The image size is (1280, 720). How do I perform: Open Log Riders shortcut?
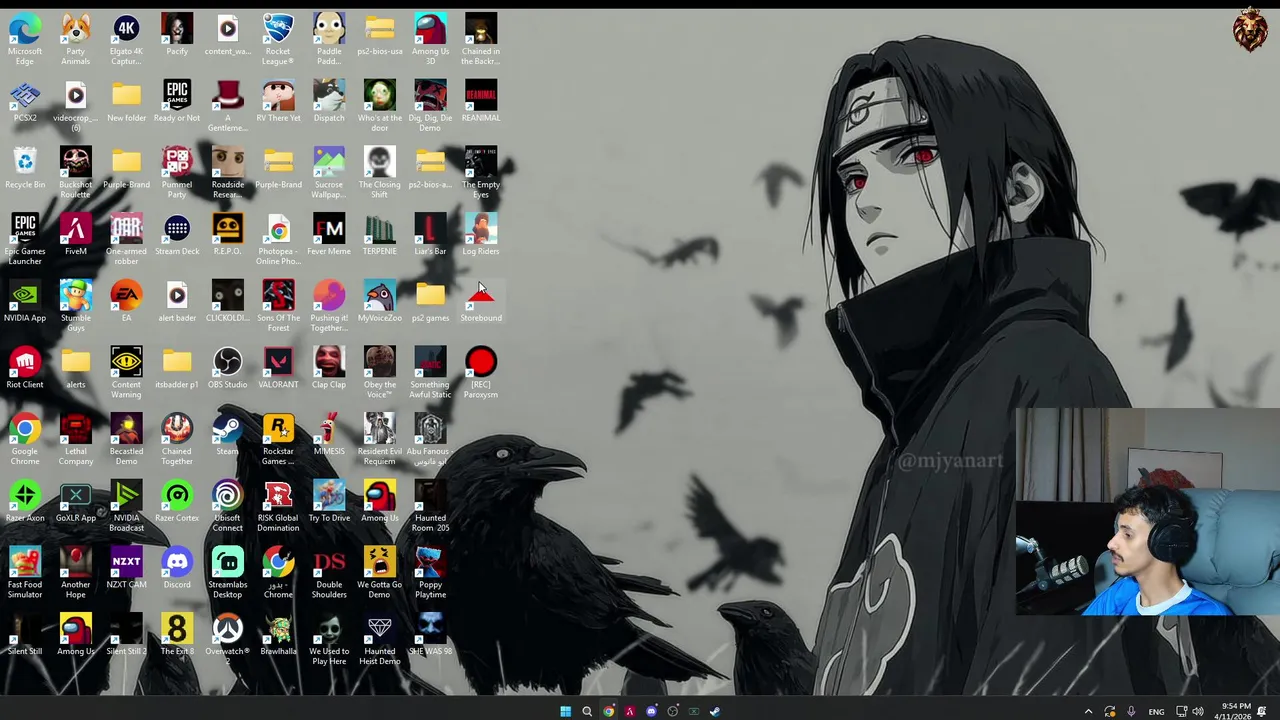point(481,235)
